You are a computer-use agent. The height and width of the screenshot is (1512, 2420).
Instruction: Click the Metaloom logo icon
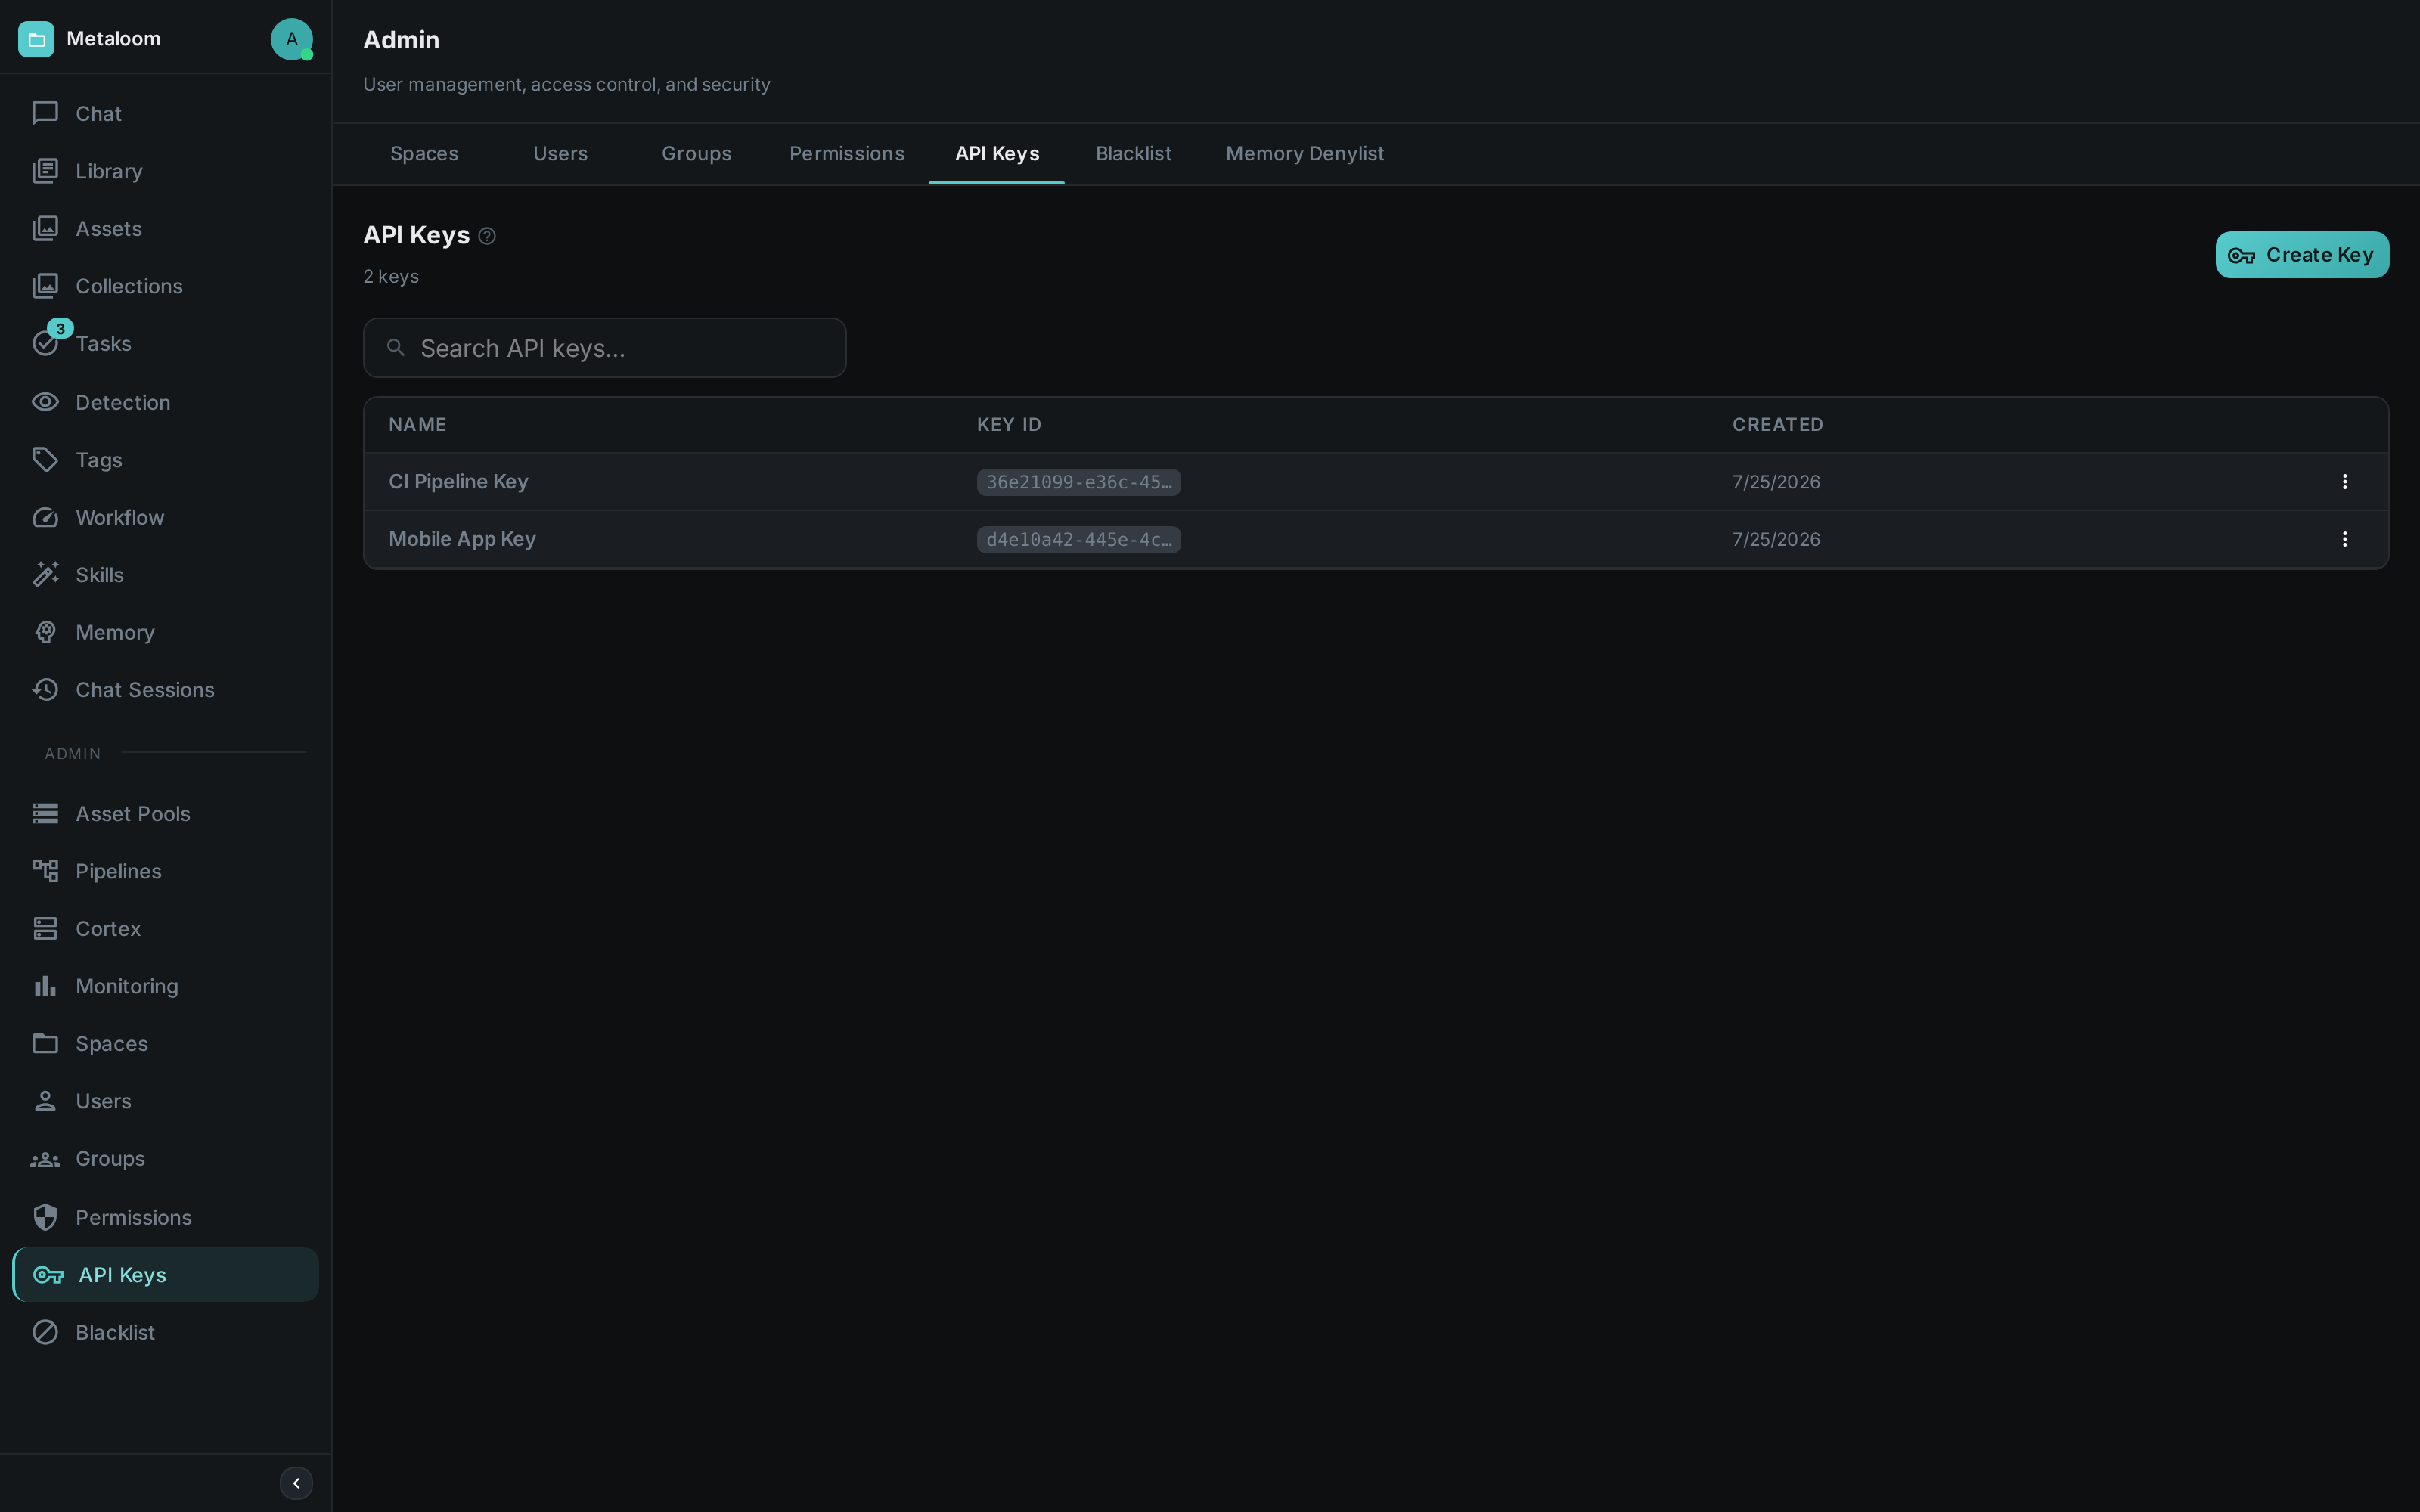[36, 39]
